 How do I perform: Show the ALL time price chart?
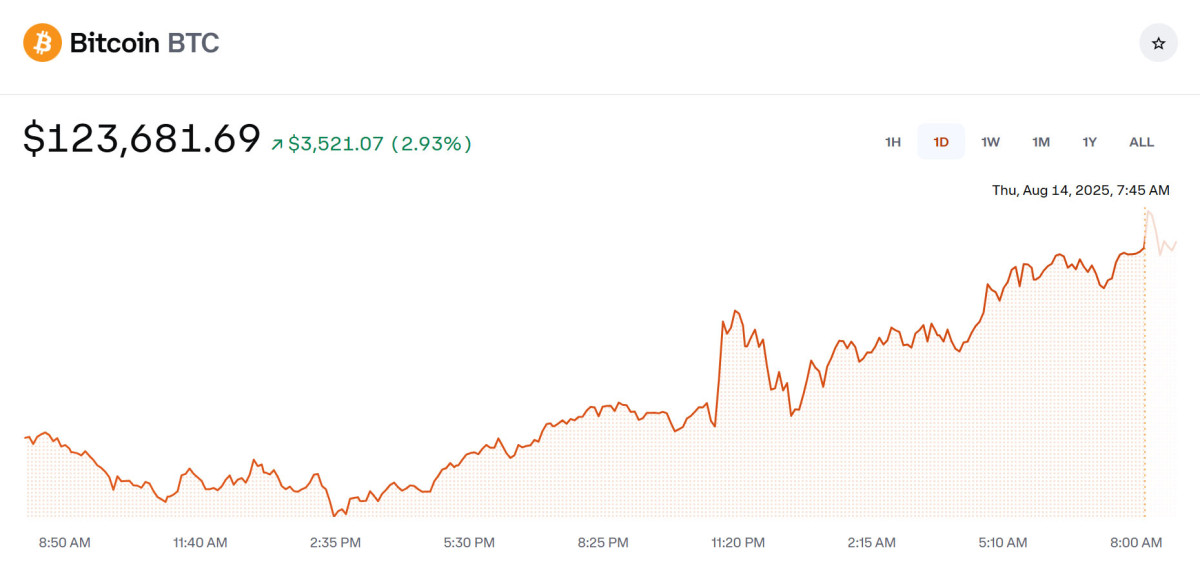click(x=1141, y=142)
